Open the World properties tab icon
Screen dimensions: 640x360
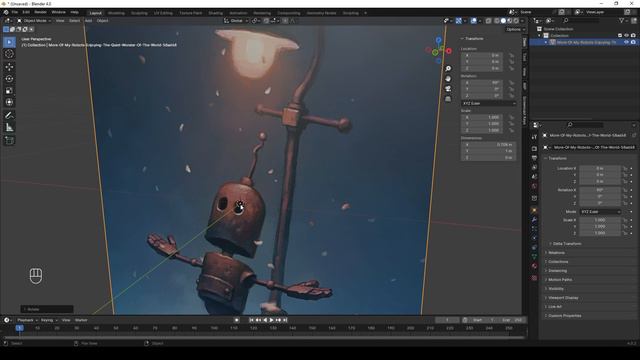[534, 187]
